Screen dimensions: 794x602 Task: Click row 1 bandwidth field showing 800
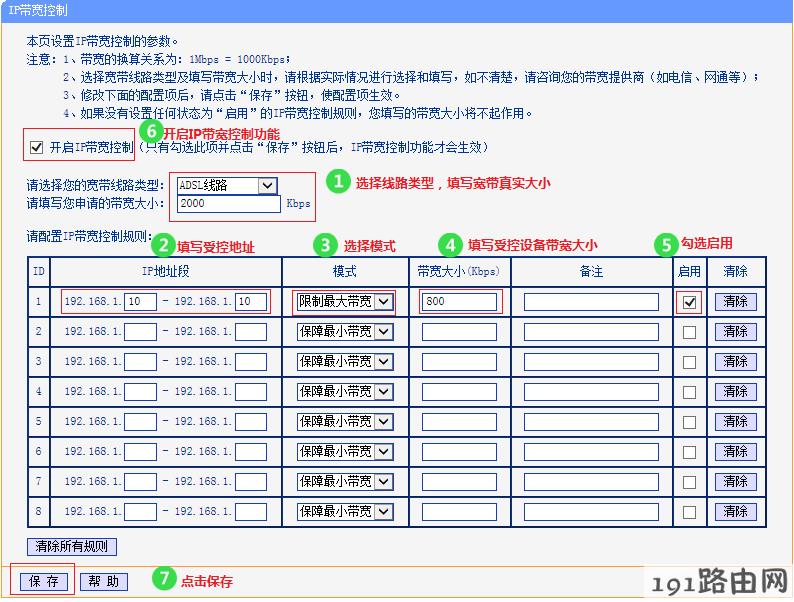pos(459,302)
